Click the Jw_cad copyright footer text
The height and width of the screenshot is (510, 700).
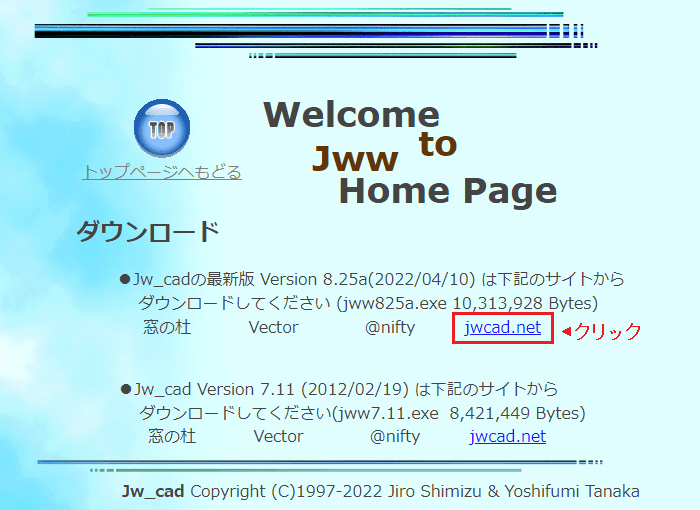[x=380, y=491]
